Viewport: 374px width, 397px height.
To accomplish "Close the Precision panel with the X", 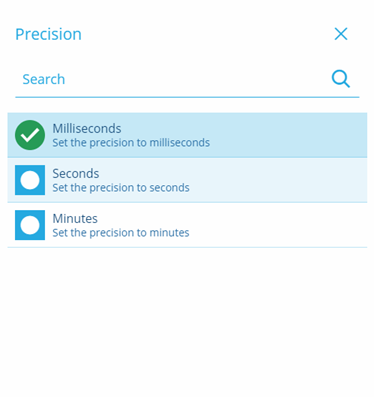I will point(341,34).
